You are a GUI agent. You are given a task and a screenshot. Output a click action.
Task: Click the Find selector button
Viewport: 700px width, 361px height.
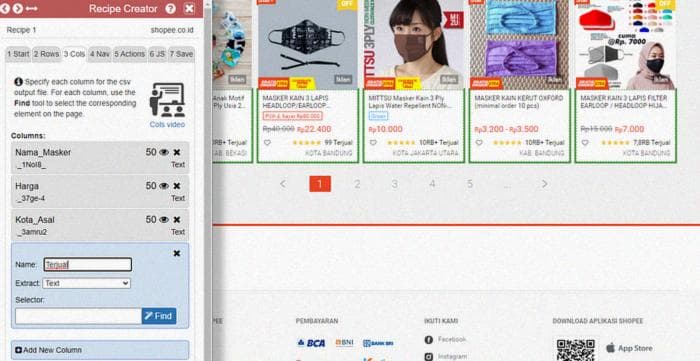[159, 316]
